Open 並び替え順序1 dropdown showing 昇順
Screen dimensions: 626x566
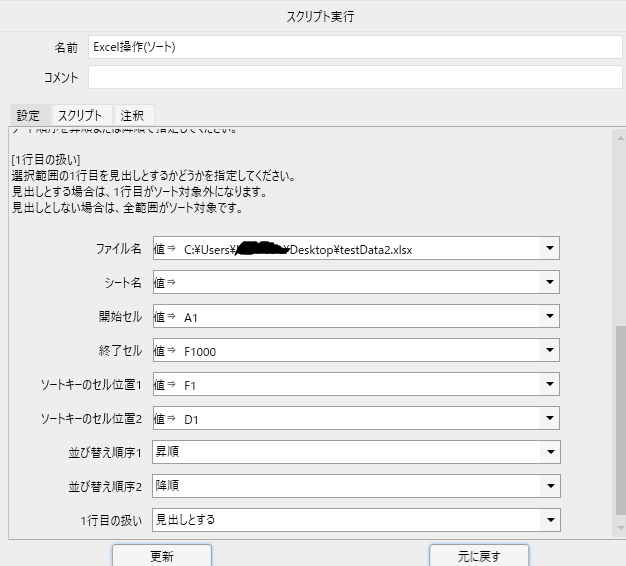[x=549, y=452]
